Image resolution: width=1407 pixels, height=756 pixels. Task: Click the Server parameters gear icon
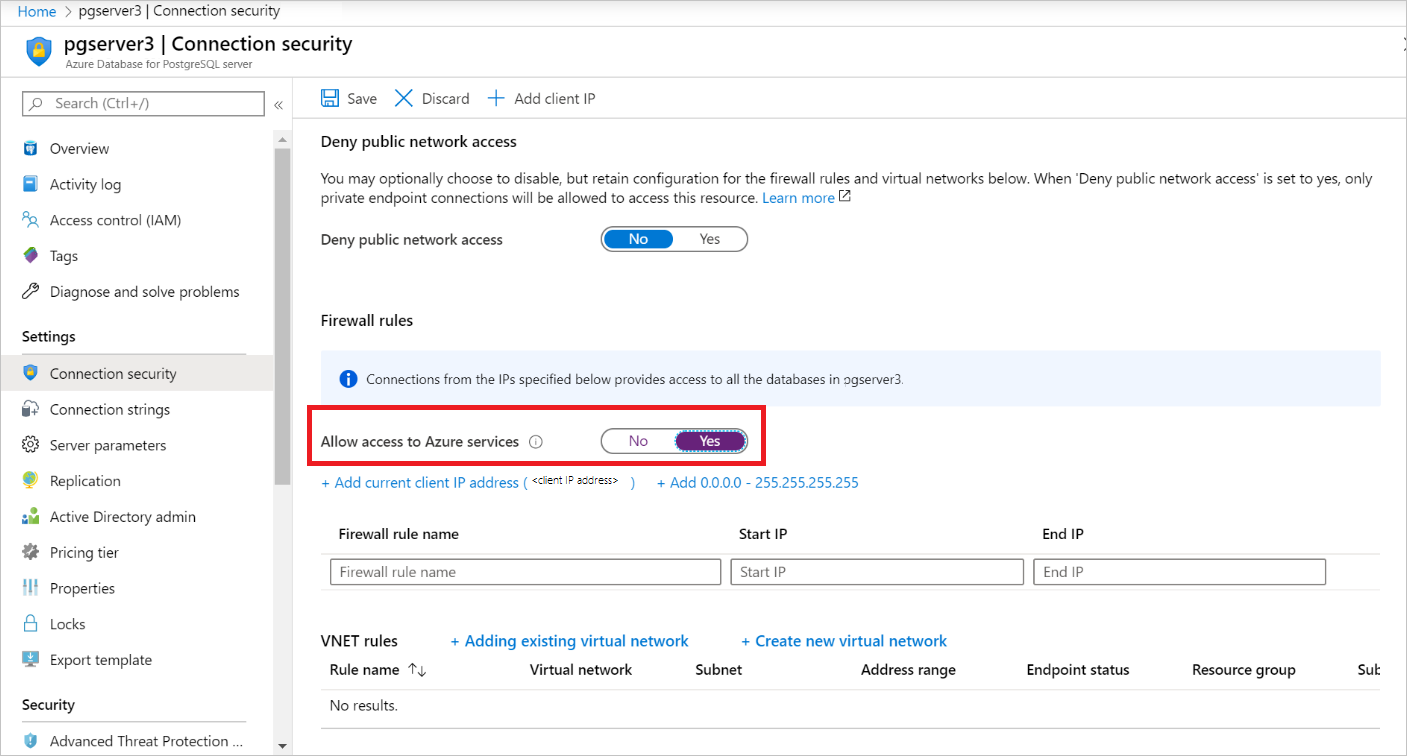point(30,445)
